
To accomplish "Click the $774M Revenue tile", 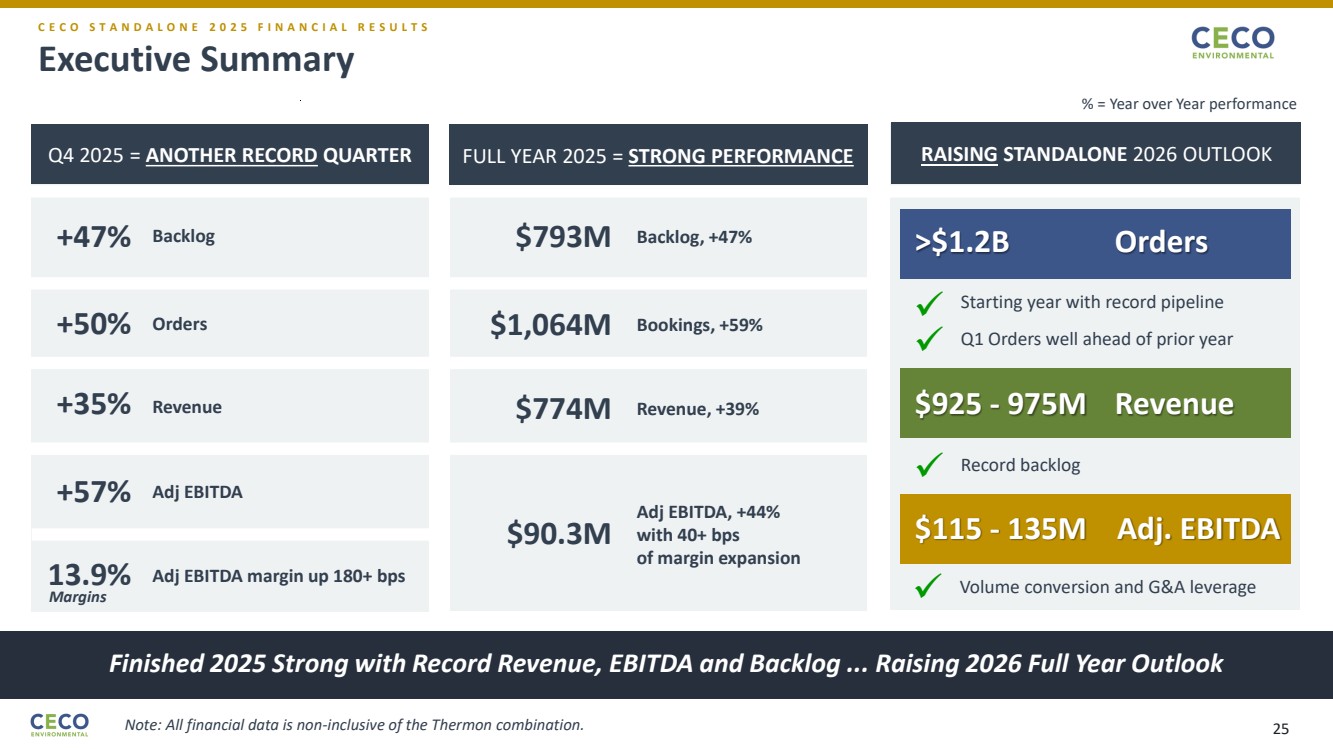I will coord(657,408).
